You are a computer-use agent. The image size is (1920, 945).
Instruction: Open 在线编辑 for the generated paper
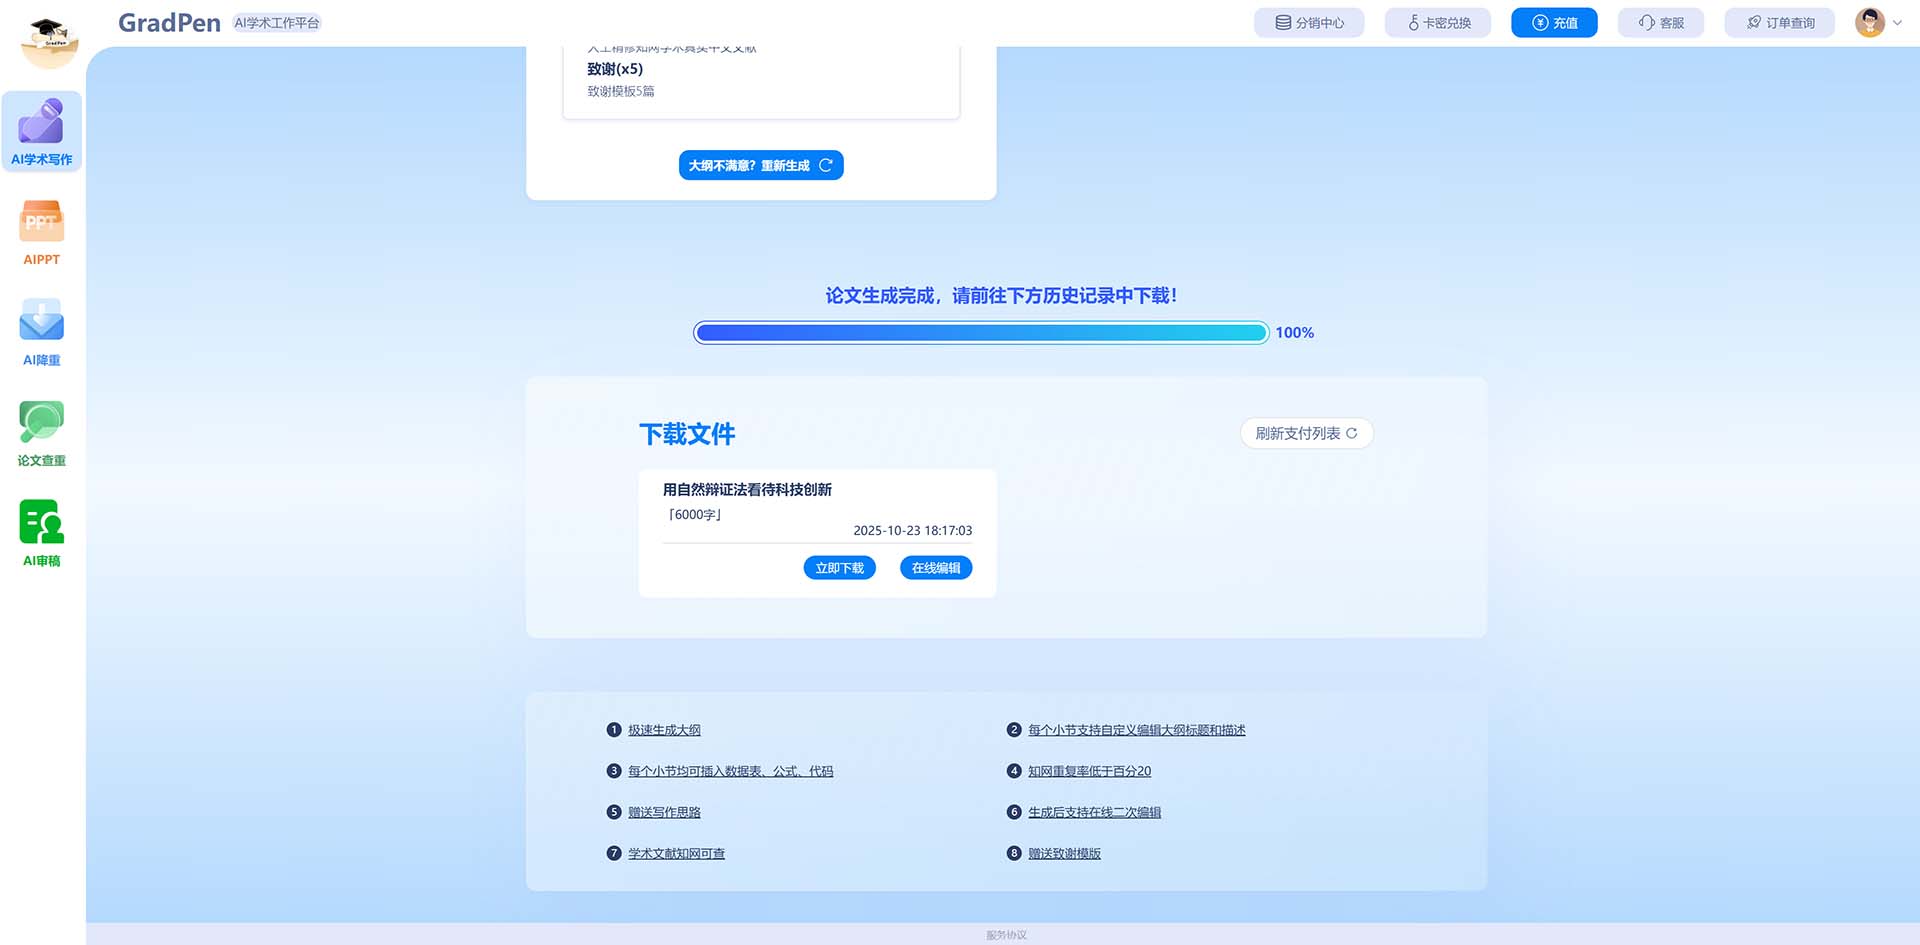(935, 568)
